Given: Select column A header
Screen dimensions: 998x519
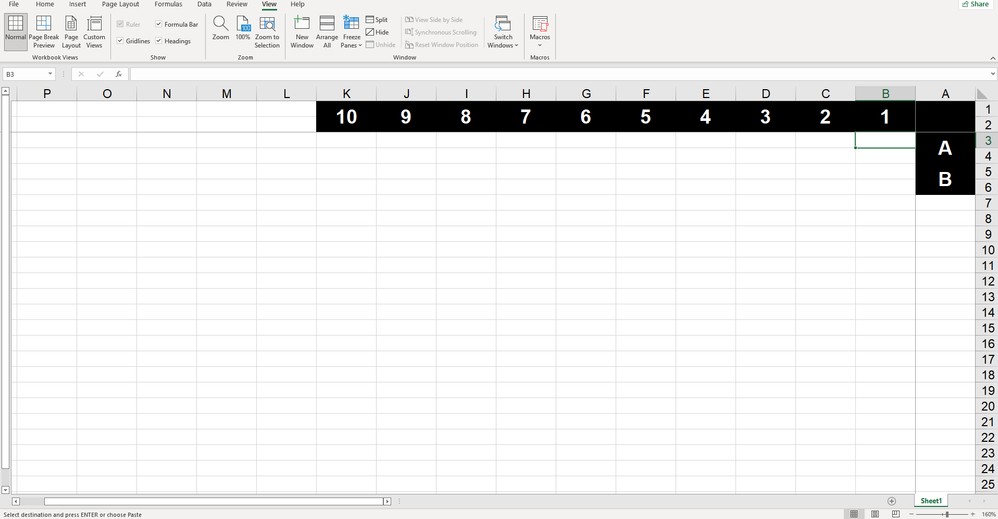Looking at the screenshot, I should tap(945, 94).
